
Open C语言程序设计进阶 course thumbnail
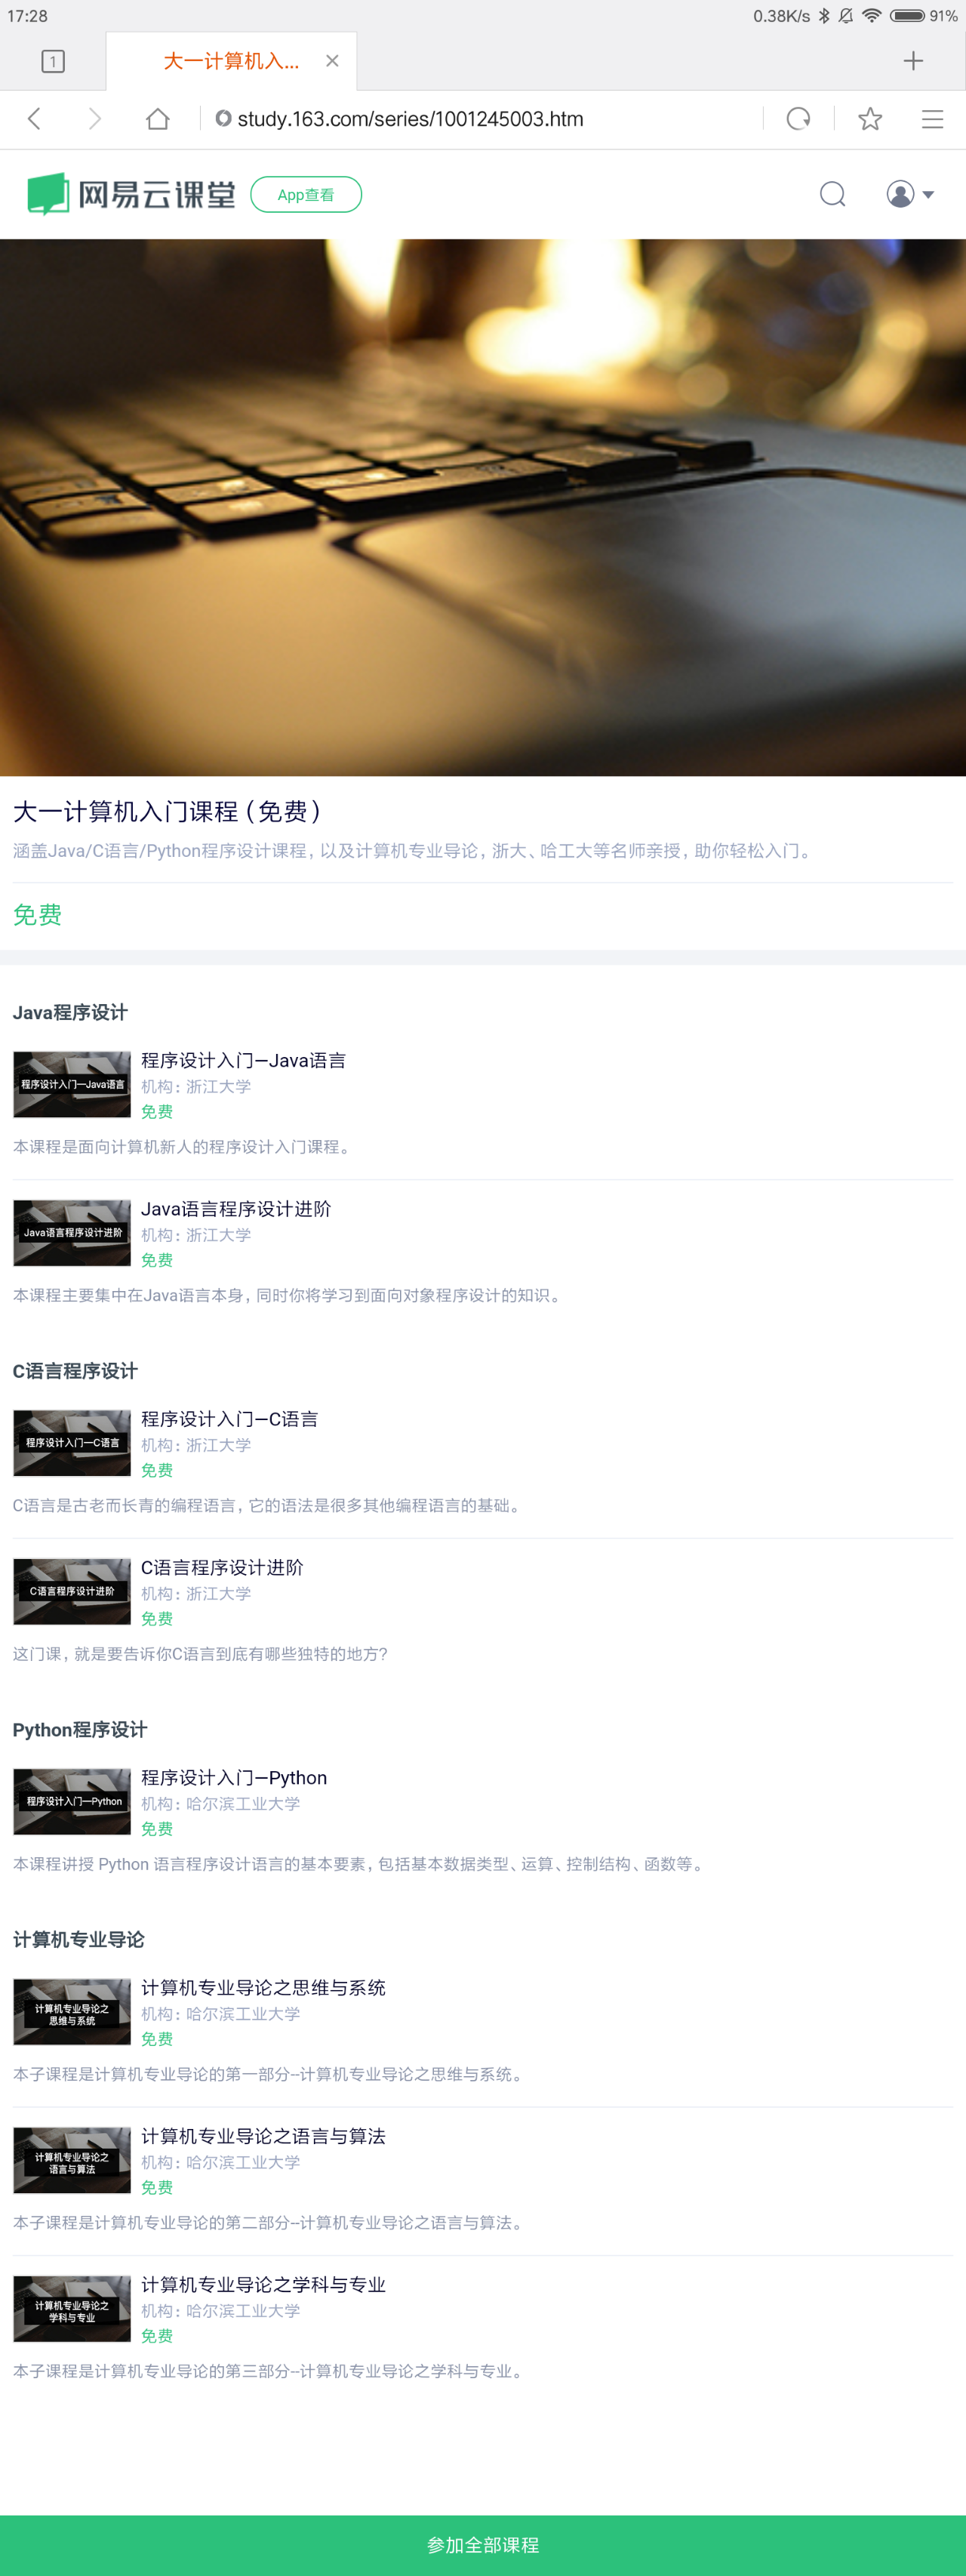[72, 1591]
